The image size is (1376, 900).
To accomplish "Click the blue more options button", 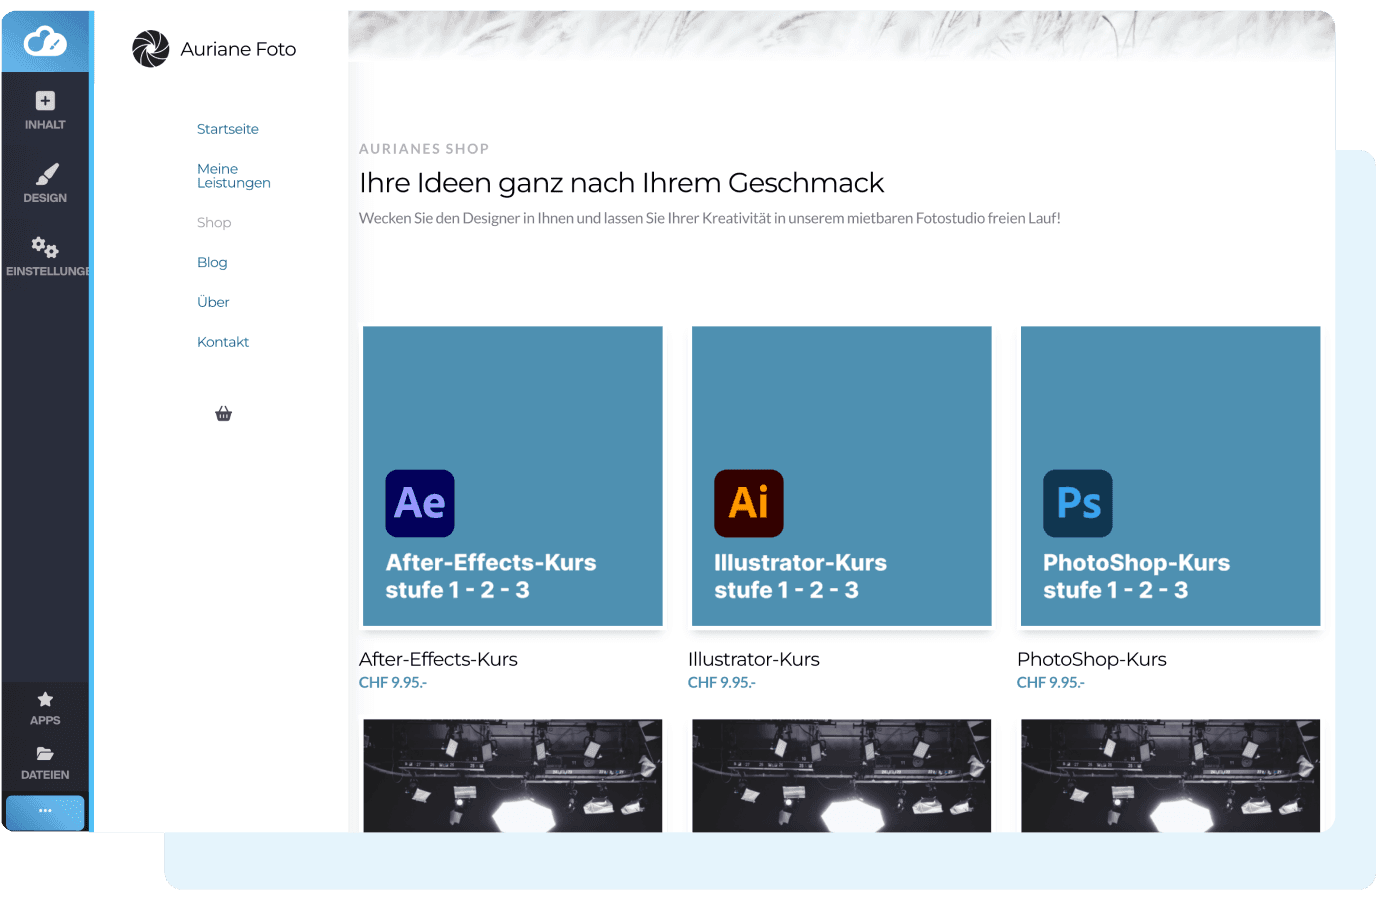I will (45, 812).
